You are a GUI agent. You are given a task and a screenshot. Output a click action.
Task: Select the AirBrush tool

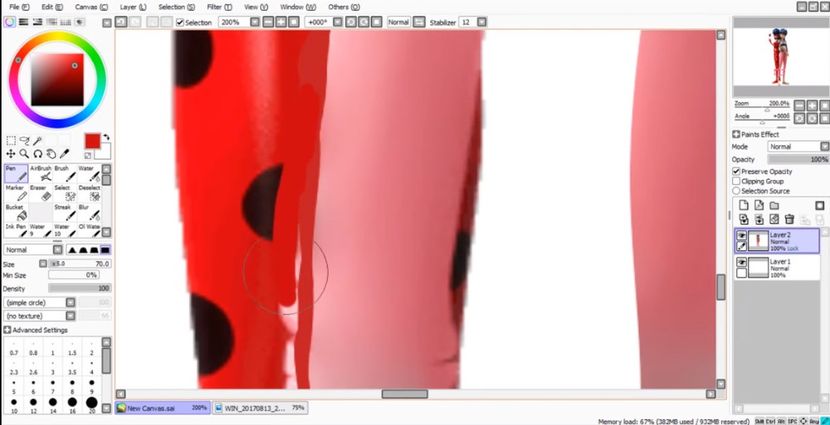40,174
